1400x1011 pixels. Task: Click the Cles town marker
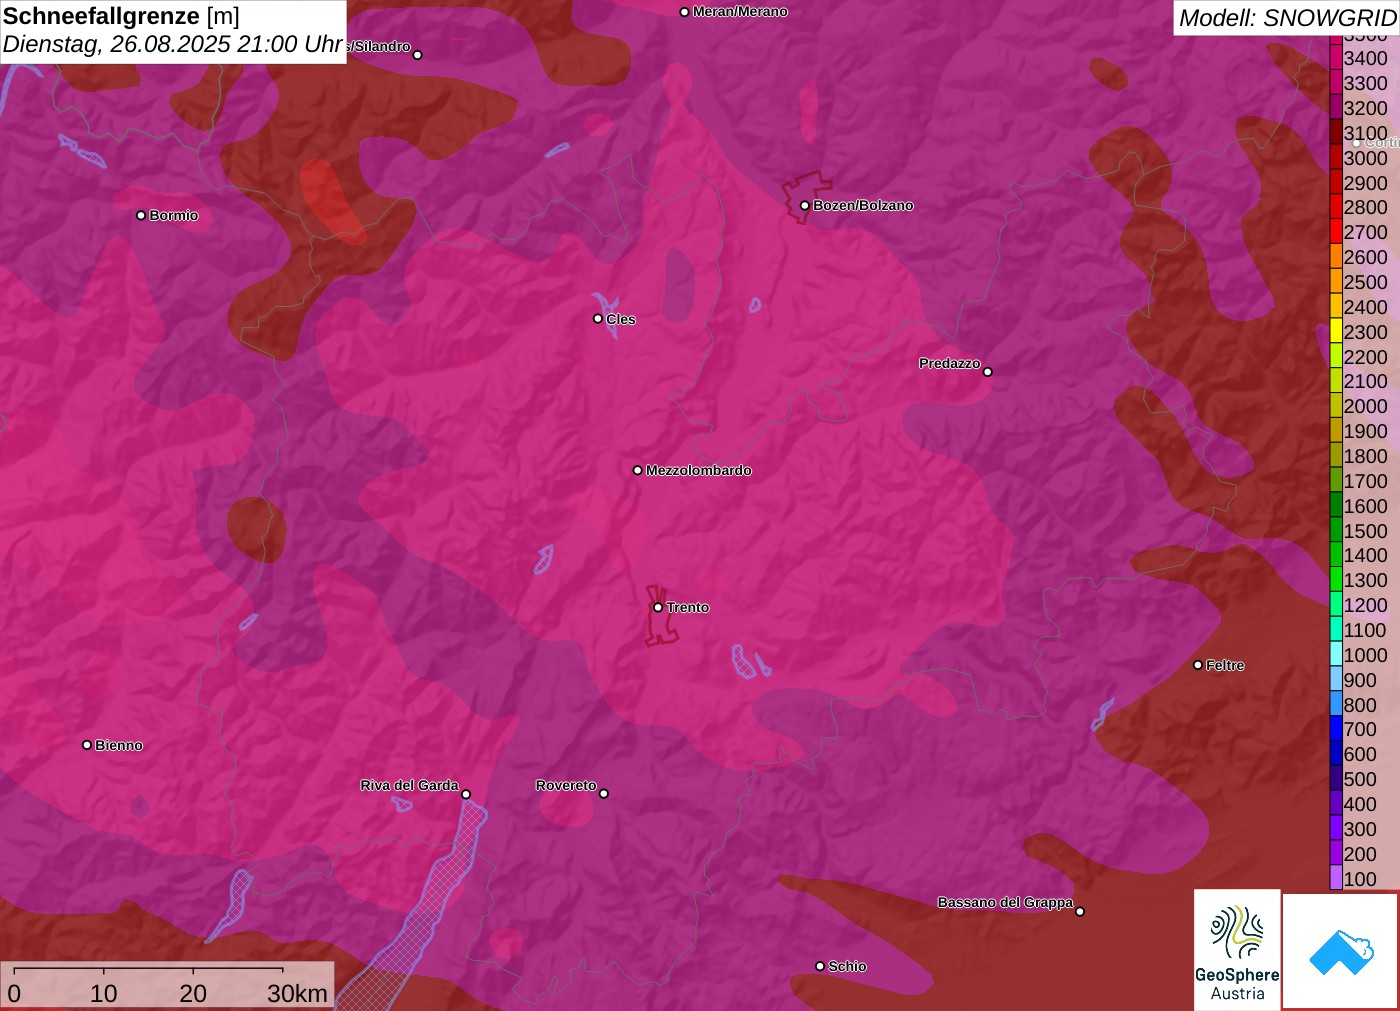click(598, 319)
